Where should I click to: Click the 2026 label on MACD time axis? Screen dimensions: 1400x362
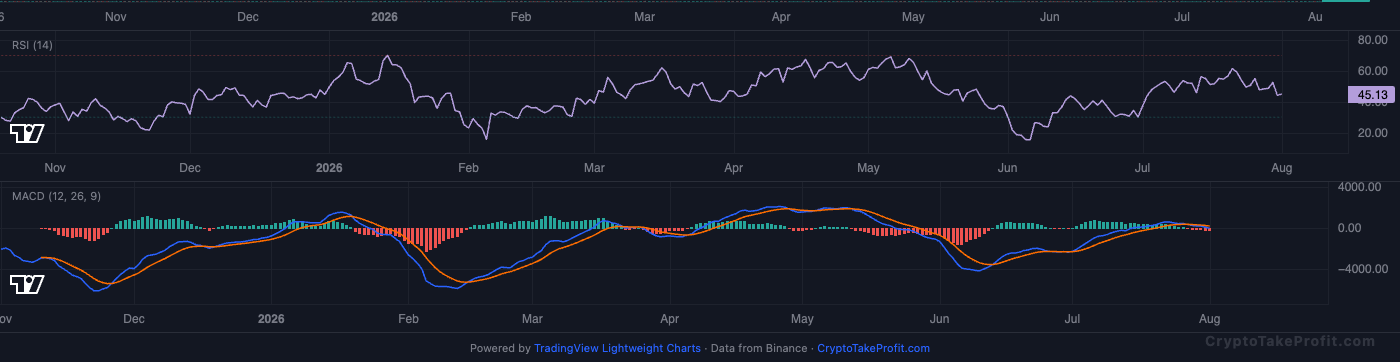click(x=271, y=319)
